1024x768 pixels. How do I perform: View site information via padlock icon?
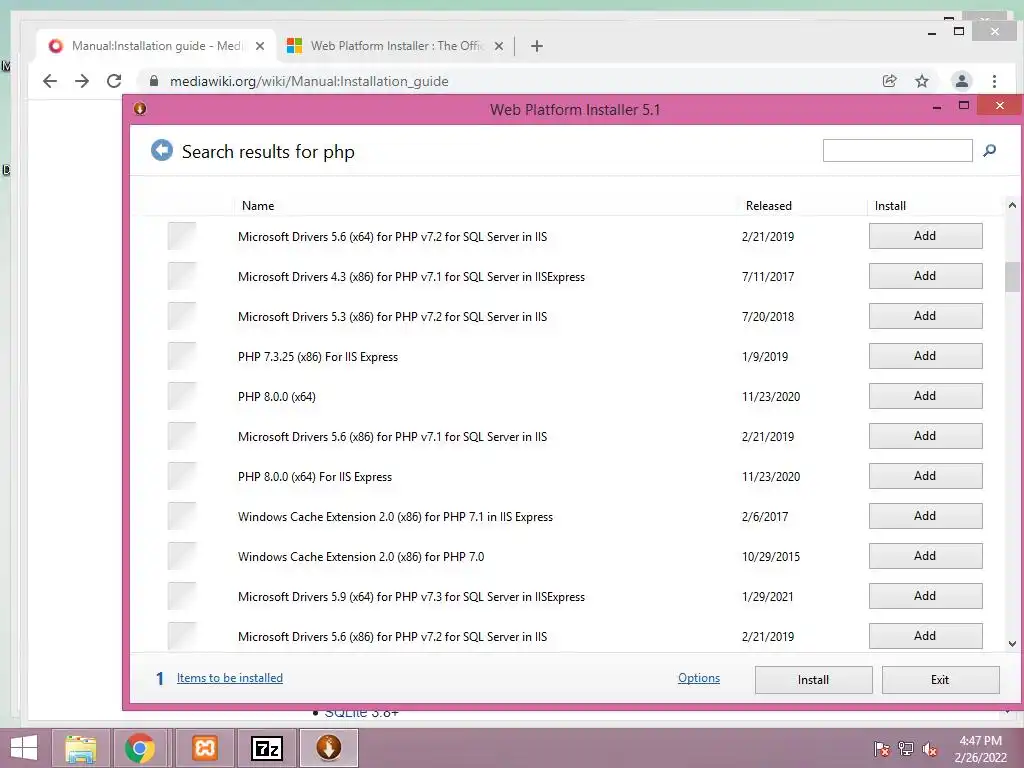(154, 81)
